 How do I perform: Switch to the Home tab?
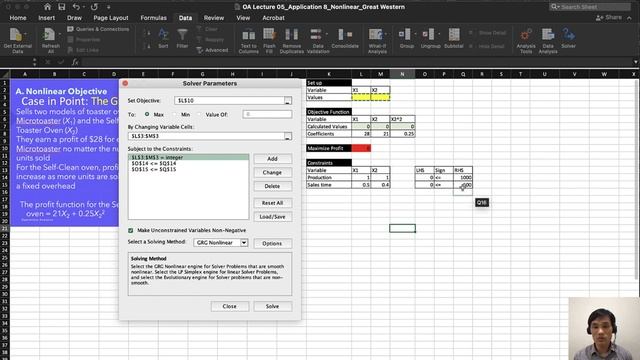(18, 18)
